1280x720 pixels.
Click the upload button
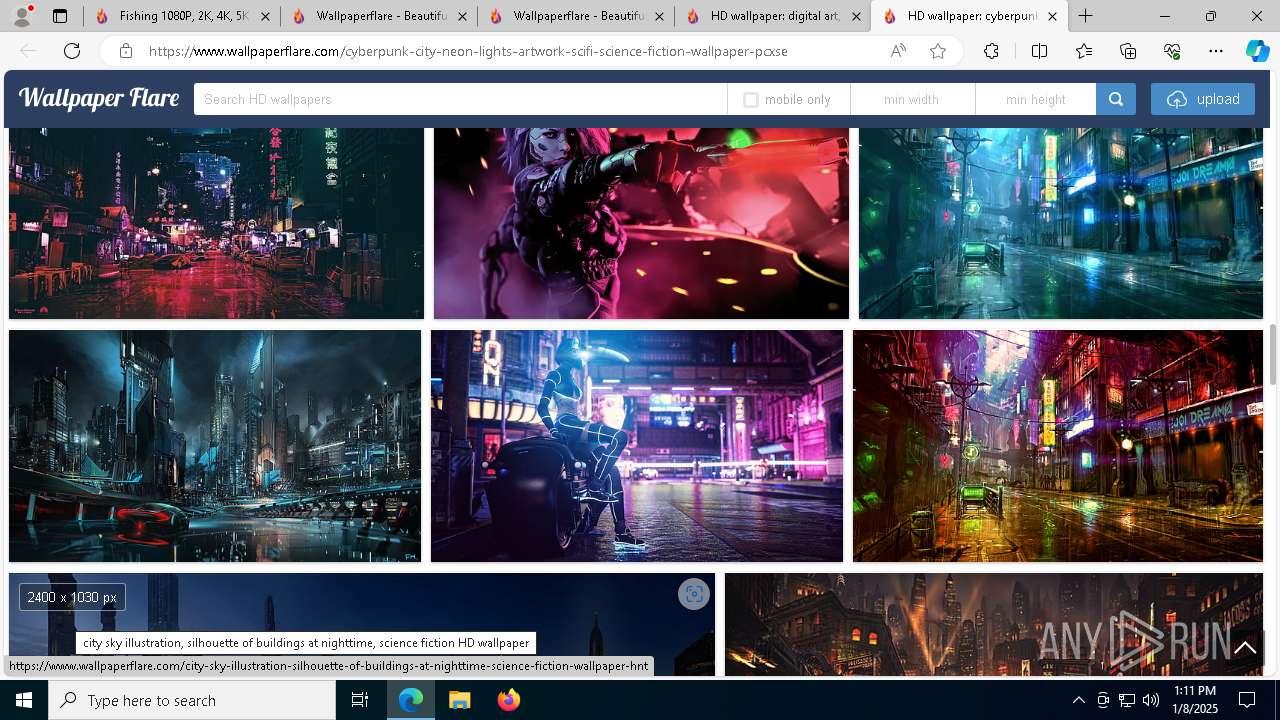pos(1203,99)
